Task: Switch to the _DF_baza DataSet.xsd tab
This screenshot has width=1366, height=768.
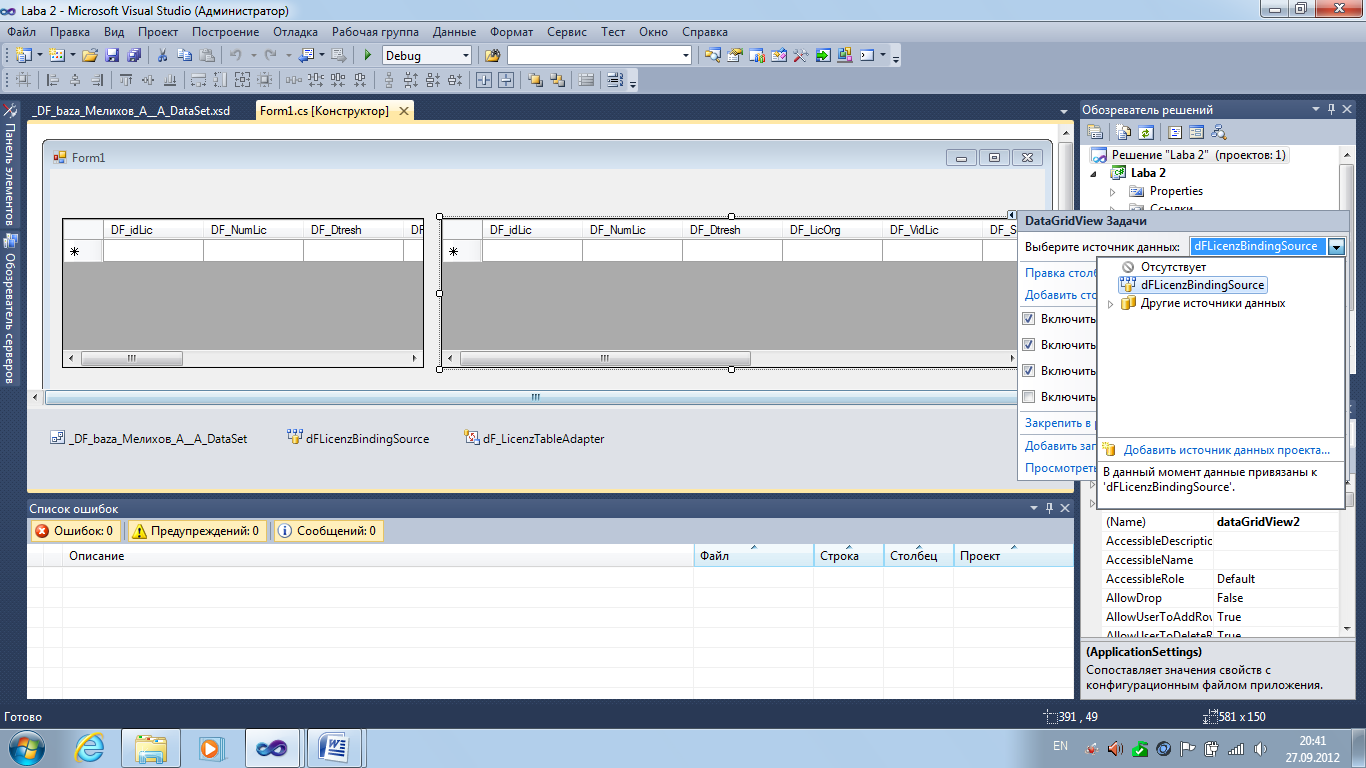Action: tap(131, 111)
